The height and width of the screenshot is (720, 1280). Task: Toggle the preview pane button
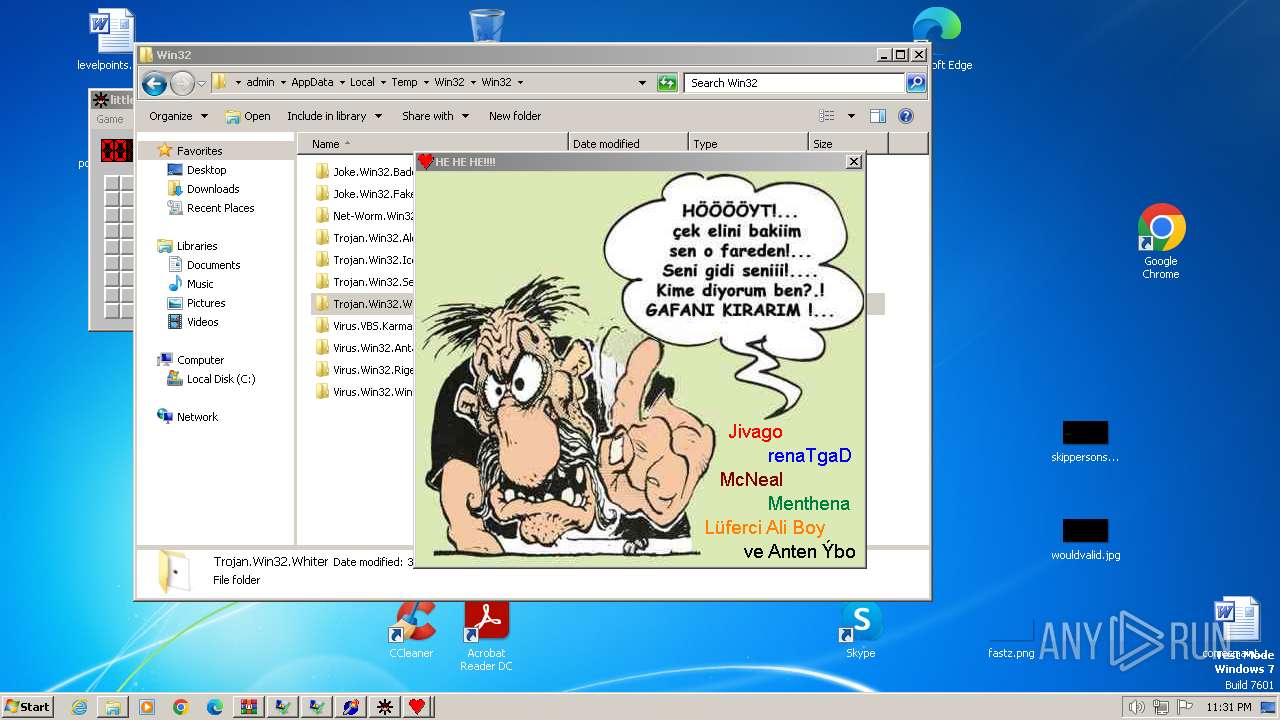(878, 116)
